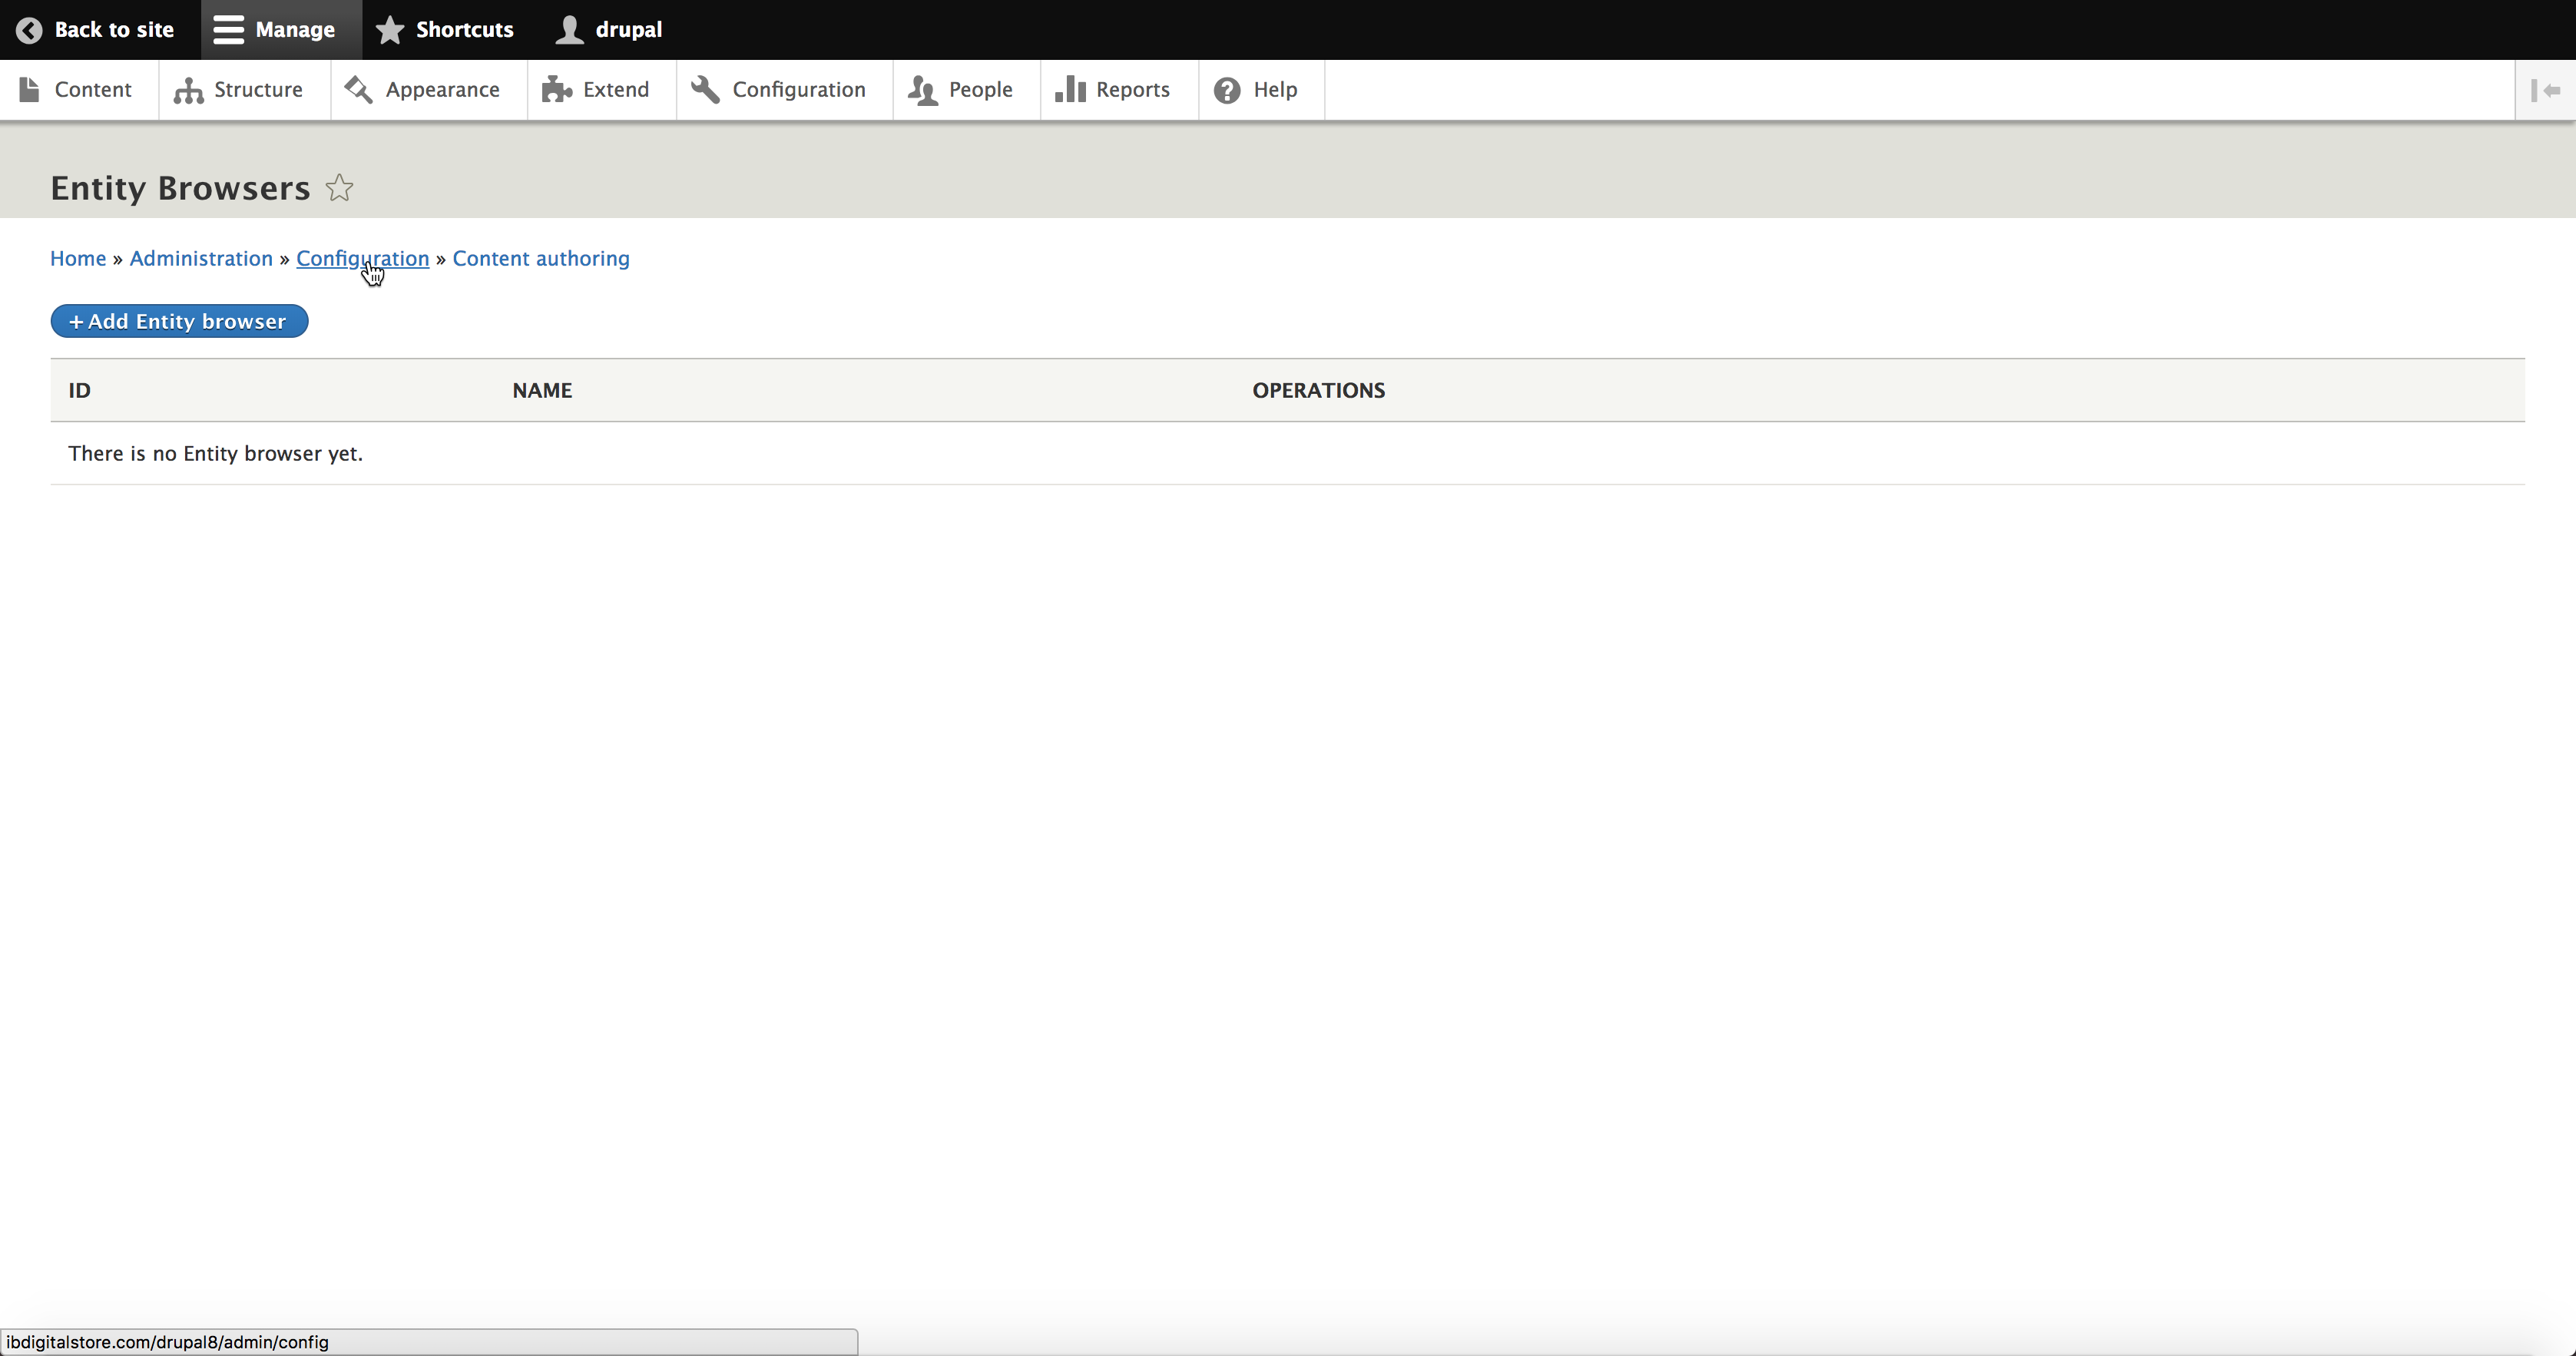Screen dimensions: 2576x1356
Task: Open the Reports bar chart item
Action: tap(1113, 90)
